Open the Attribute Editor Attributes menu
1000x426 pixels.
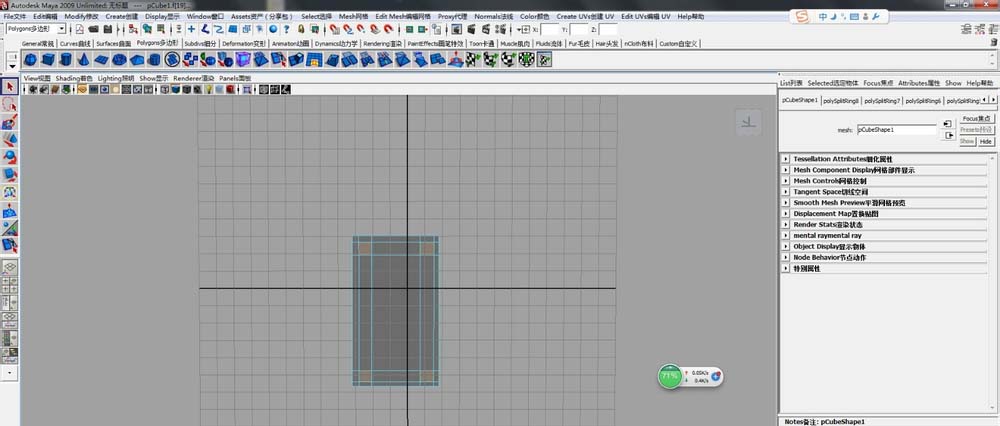tap(919, 84)
